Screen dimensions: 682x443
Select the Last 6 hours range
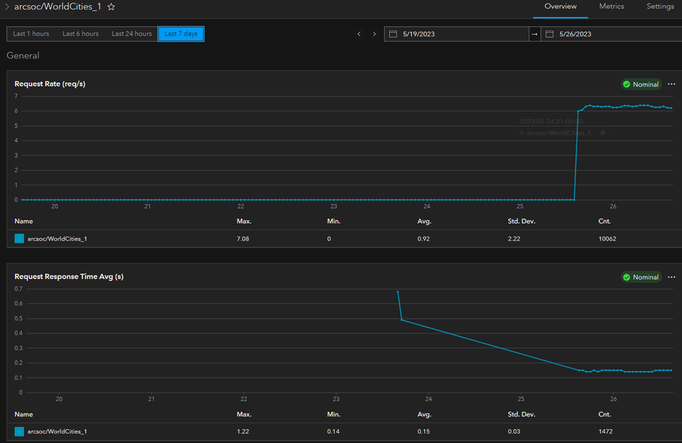pos(80,34)
